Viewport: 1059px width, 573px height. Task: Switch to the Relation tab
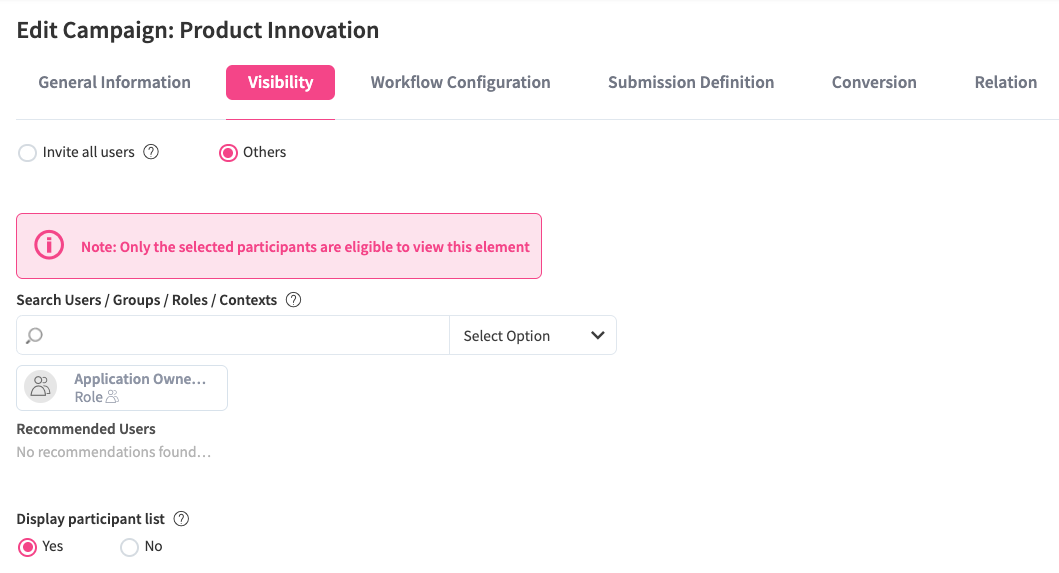tap(1005, 82)
